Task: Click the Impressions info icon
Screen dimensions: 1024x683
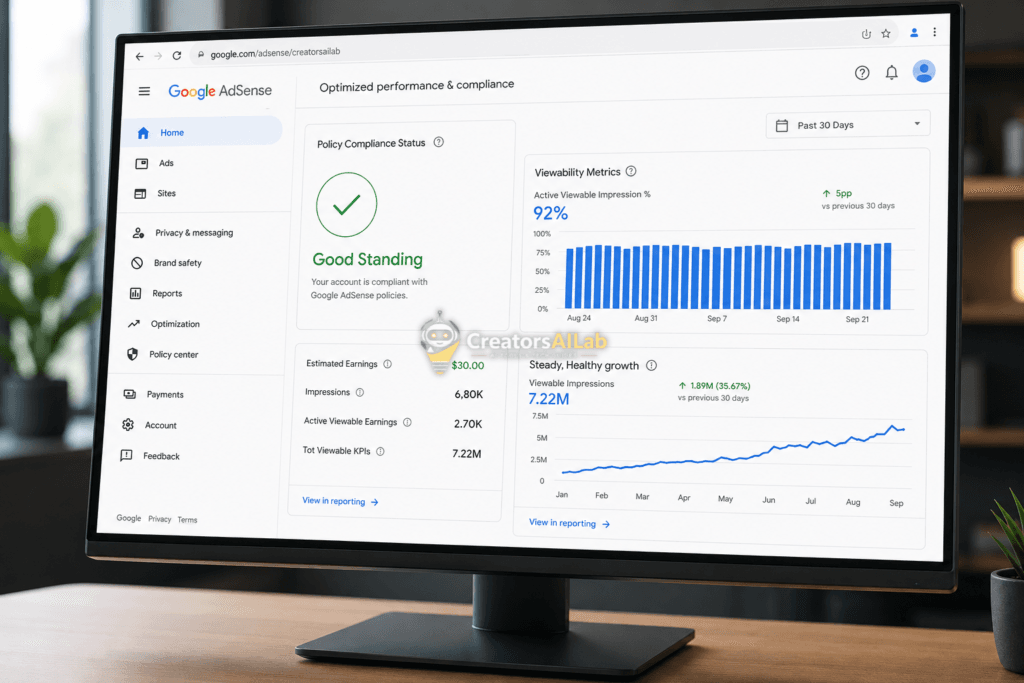Action: coord(360,392)
